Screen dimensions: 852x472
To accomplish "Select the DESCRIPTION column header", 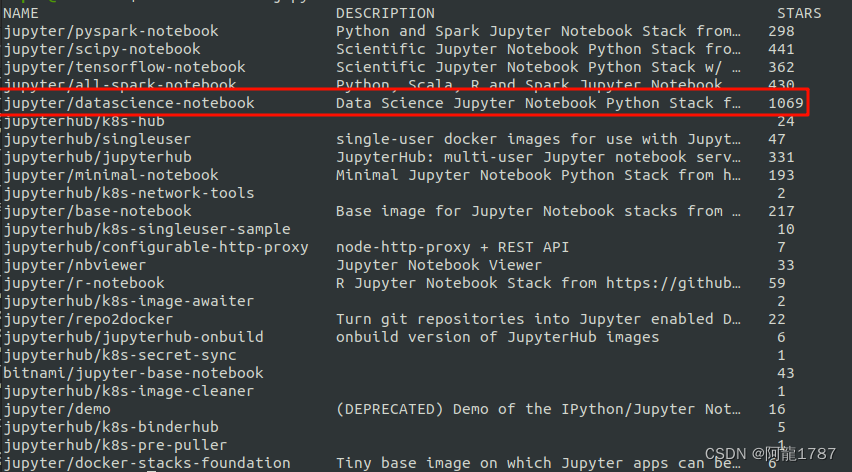I will 385,13.
